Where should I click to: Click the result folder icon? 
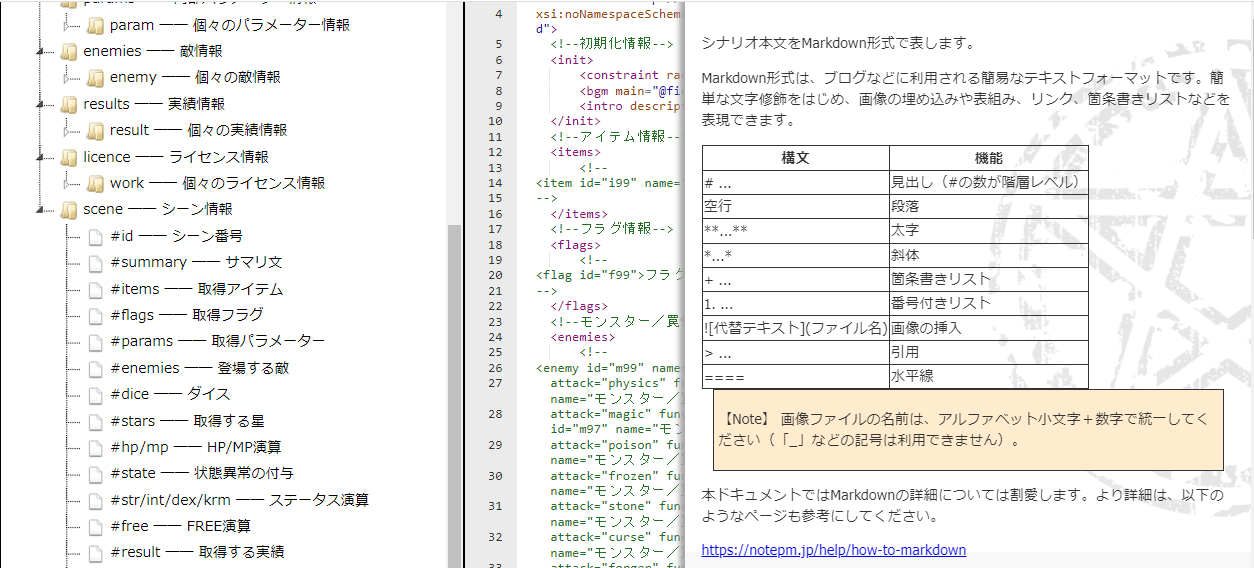pos(95,130)
